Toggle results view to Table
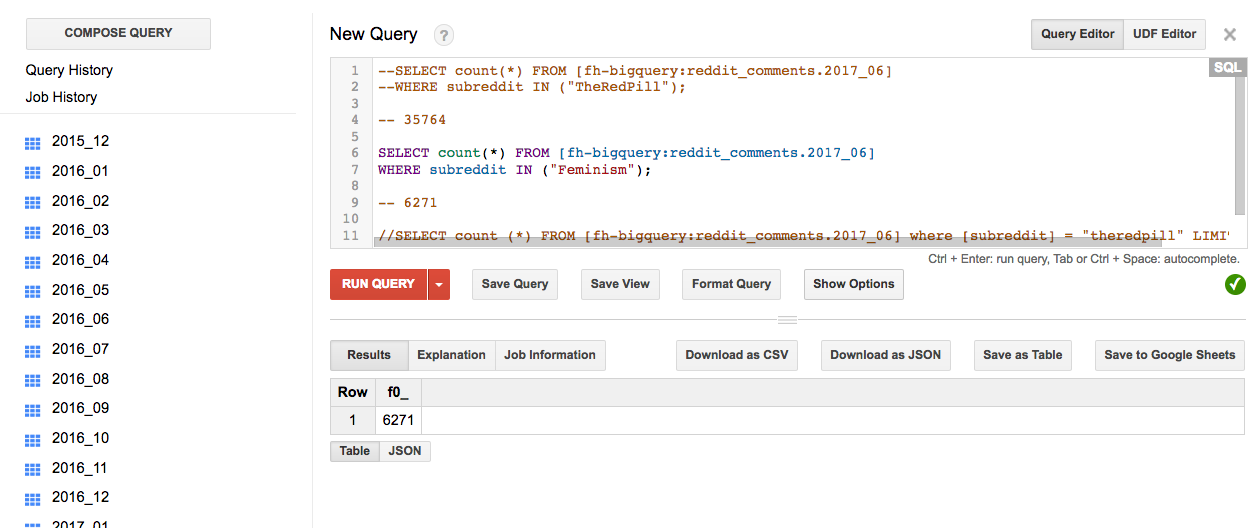1255x528 pixels. tap(354, 451)
